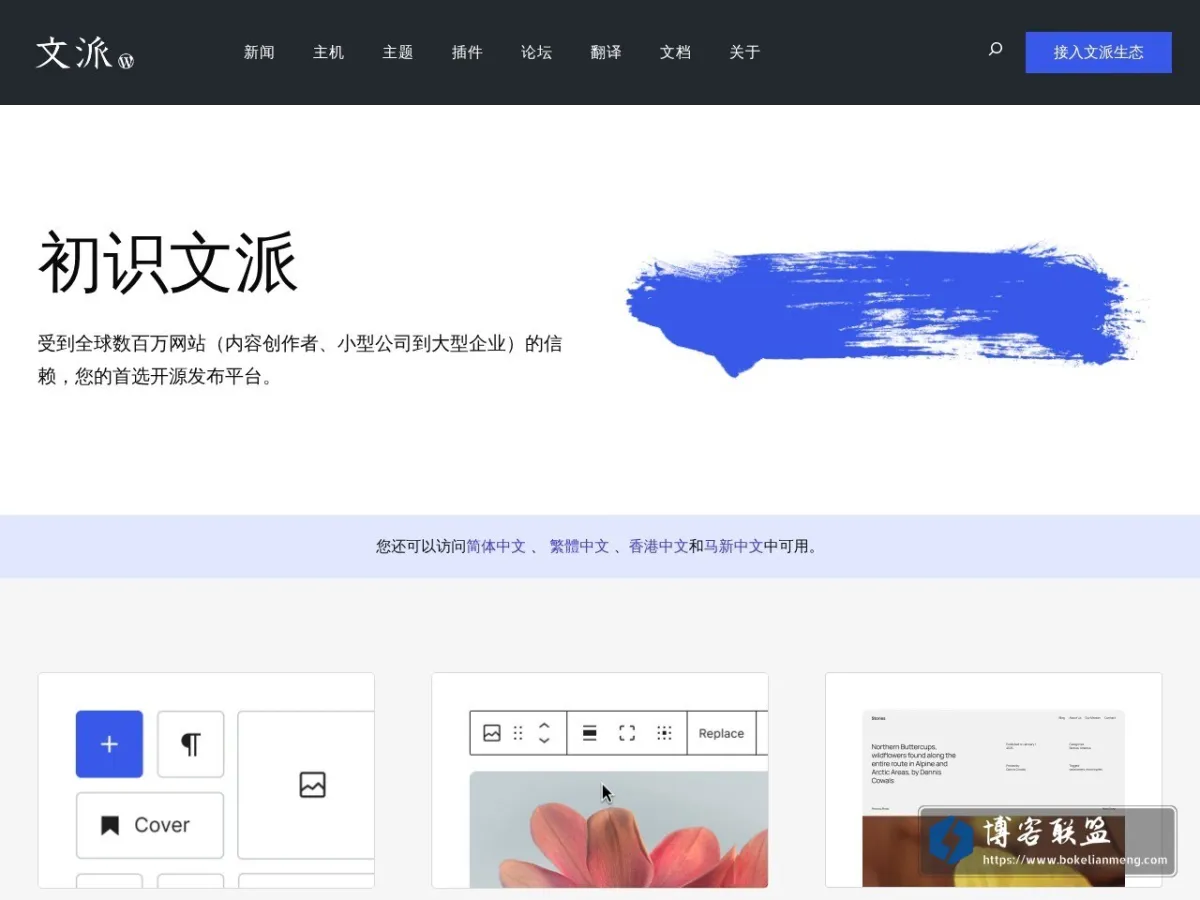Click the align icon in the block toolbar

coord(590,733)
